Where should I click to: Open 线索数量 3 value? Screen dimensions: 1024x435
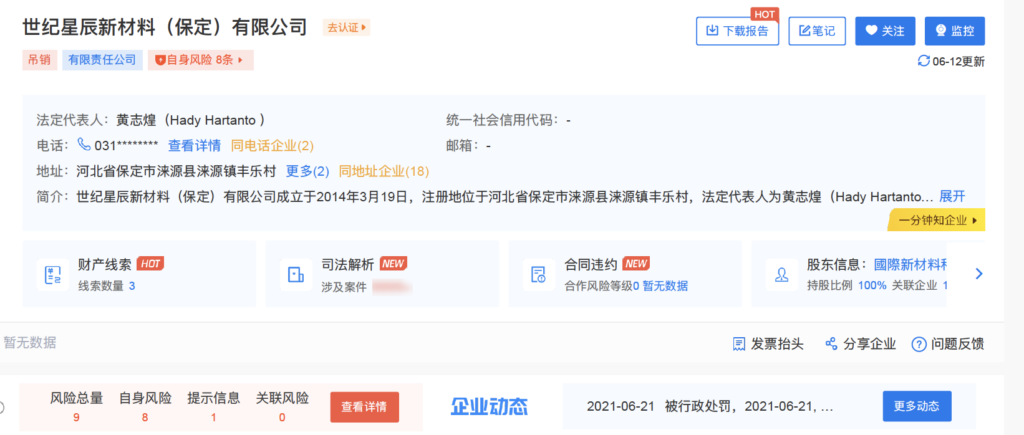[132, 285]
